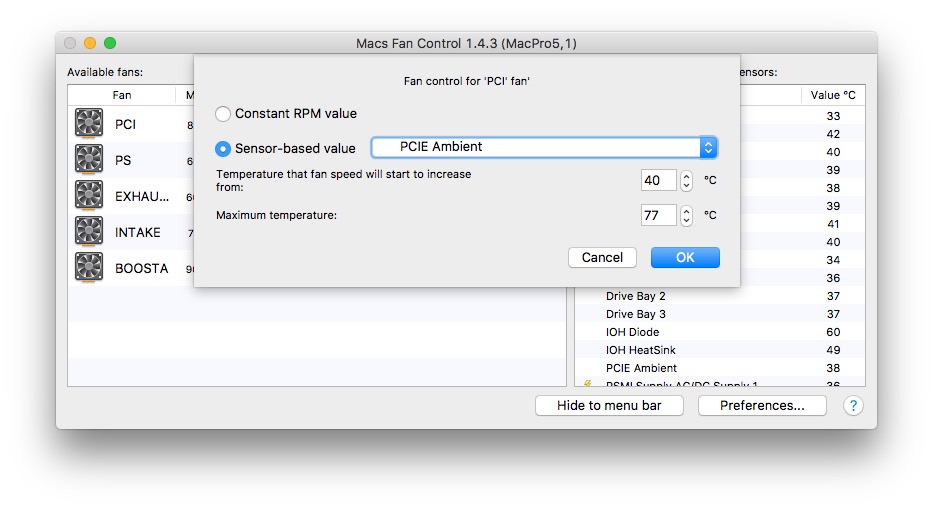This screenshot has width=933, height=509.
Task: Select the Sensor-based value option
Action: point(223,149)
